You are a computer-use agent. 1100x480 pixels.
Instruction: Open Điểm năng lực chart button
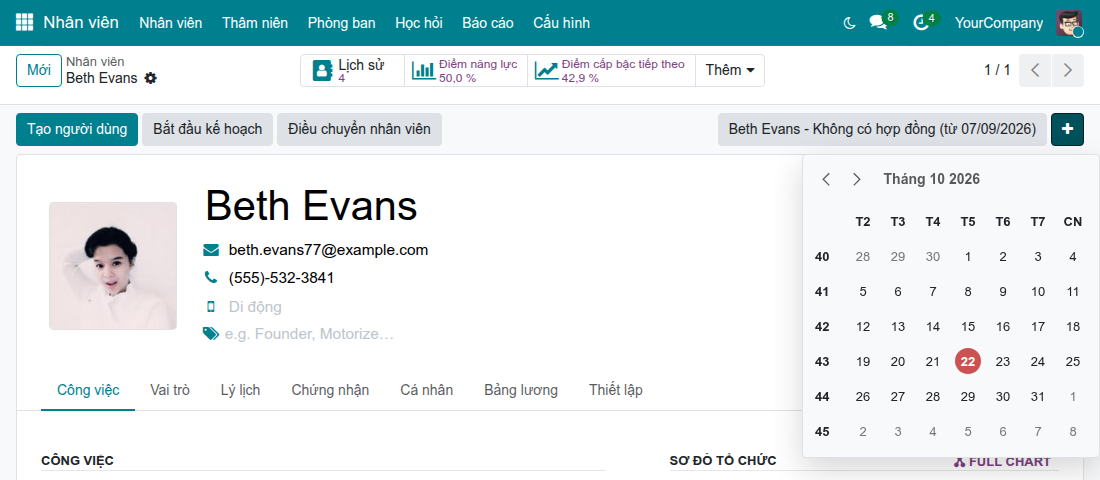point(466,70)
